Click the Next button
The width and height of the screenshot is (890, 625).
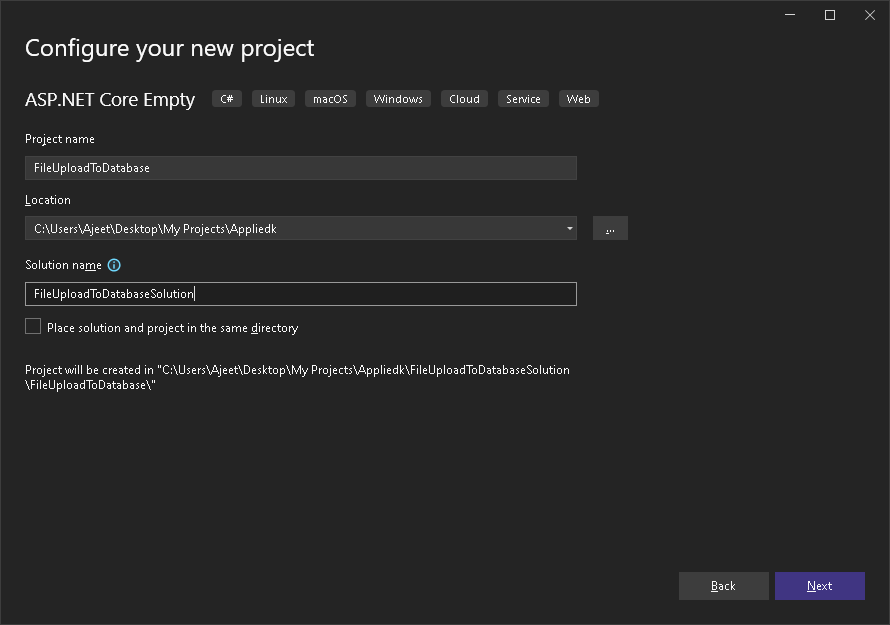click(820, 586)
